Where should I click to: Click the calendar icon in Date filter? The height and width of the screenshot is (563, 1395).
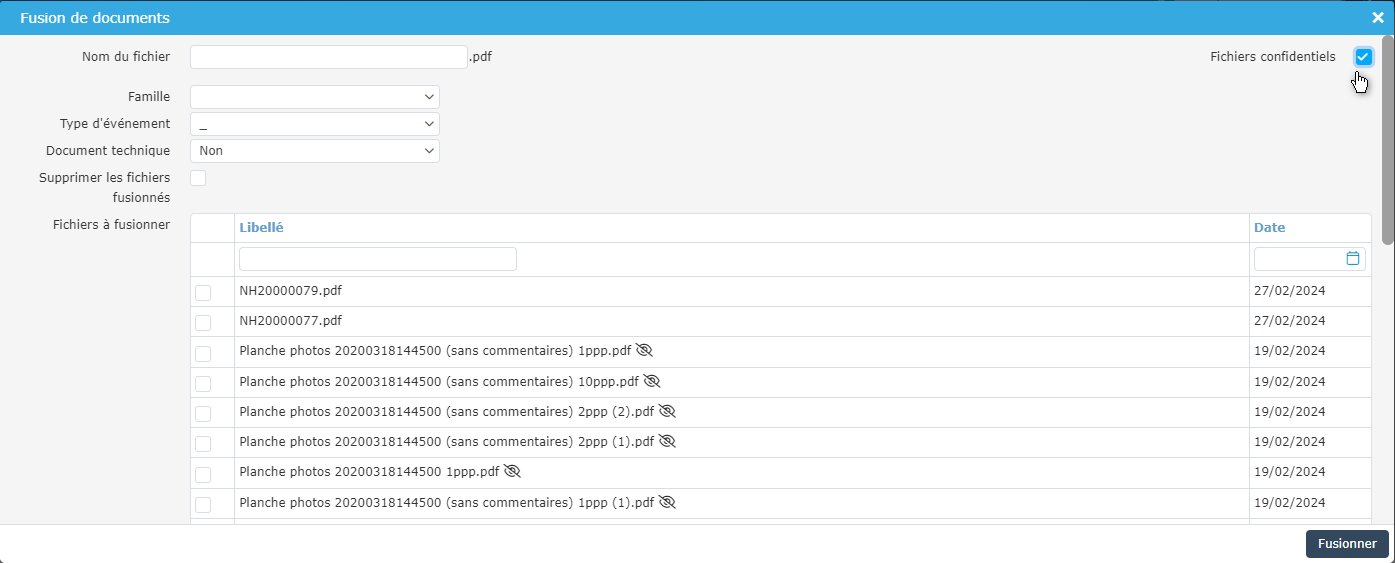pyautogui.click(x=1353, y=258)
